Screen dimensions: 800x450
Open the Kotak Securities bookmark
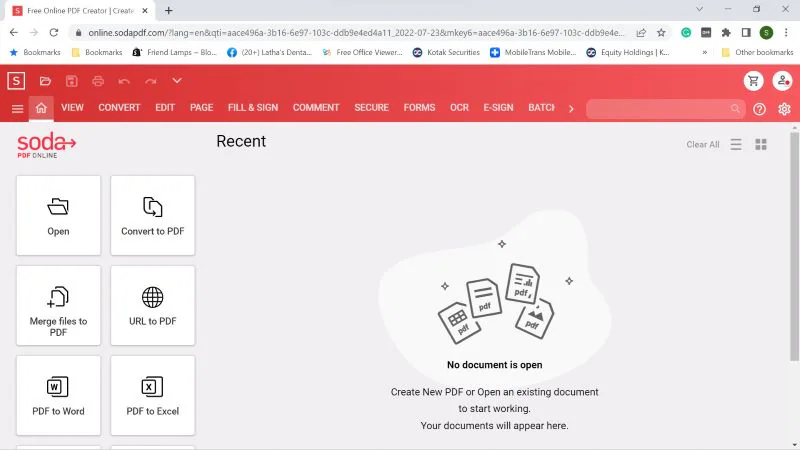(x=446, y=52)
